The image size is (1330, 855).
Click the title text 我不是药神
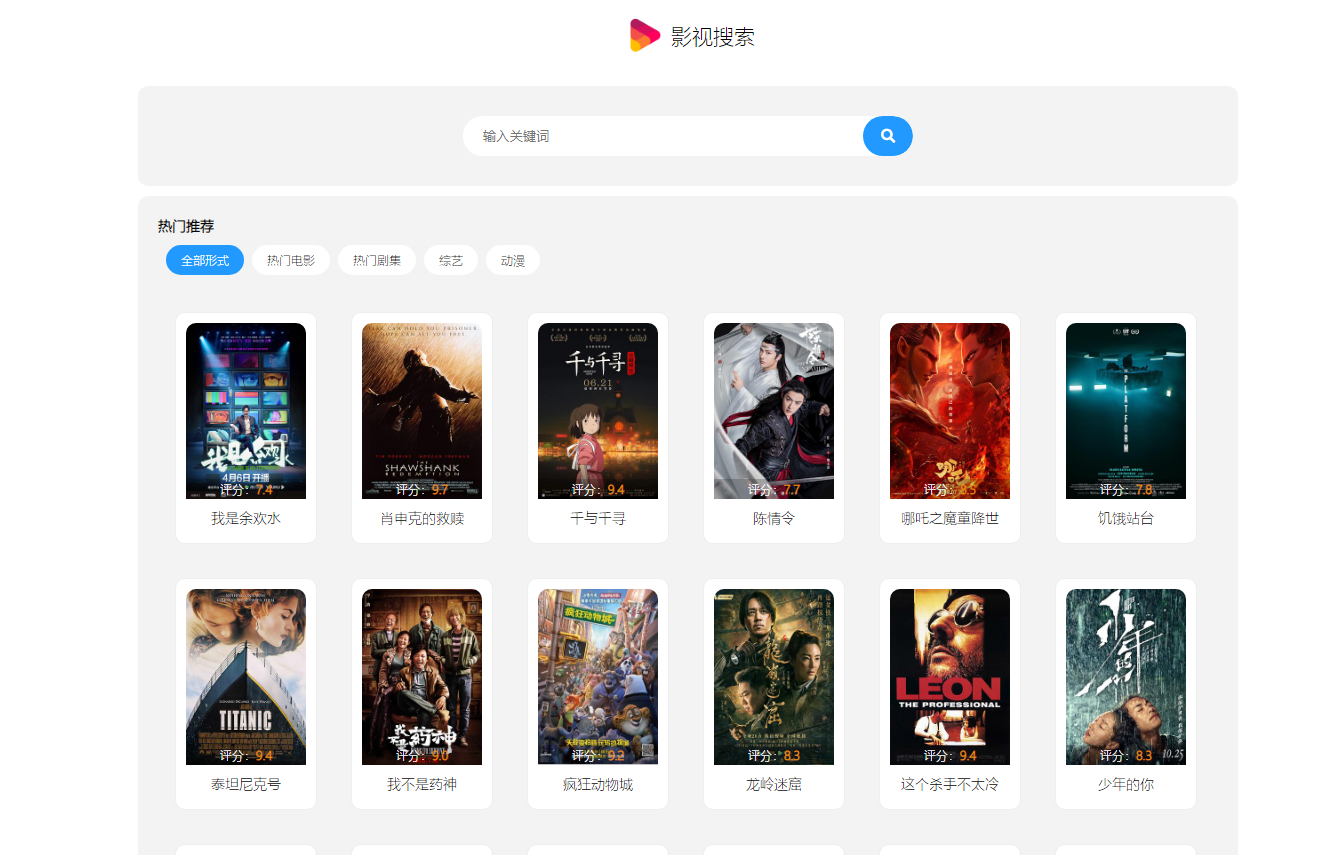pyautogui.click(x=422, y=785)
